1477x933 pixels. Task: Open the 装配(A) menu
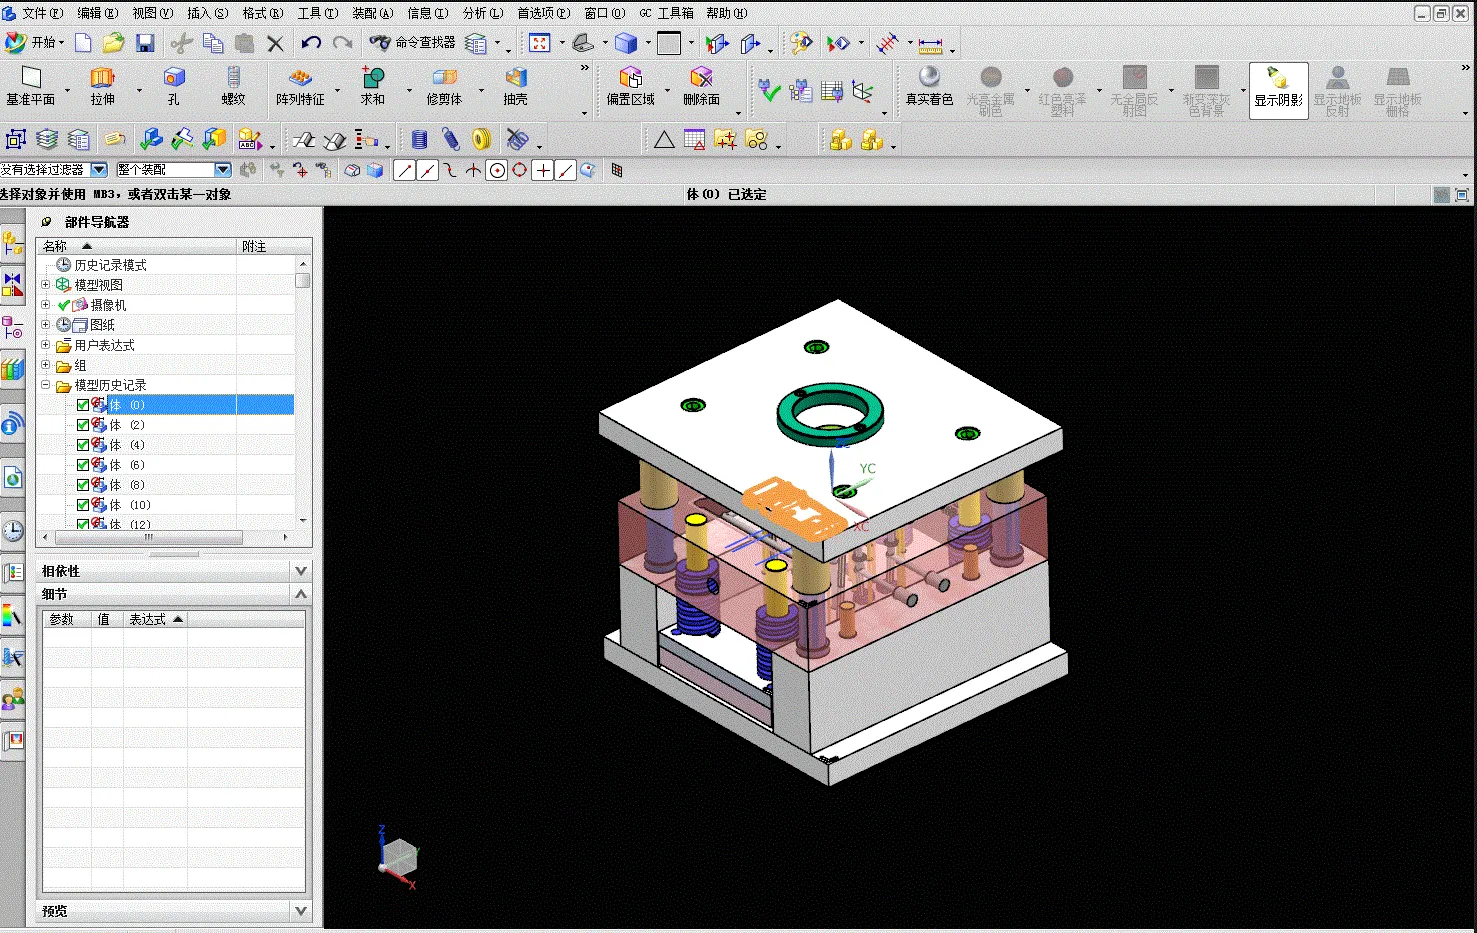pyautogui.click(x=372, y=13)
